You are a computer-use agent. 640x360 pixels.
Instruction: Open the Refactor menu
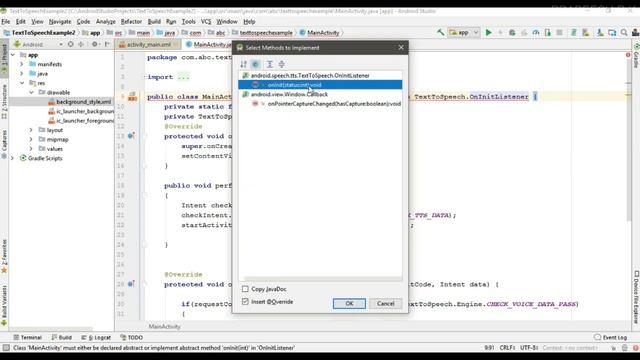point(131,22)
